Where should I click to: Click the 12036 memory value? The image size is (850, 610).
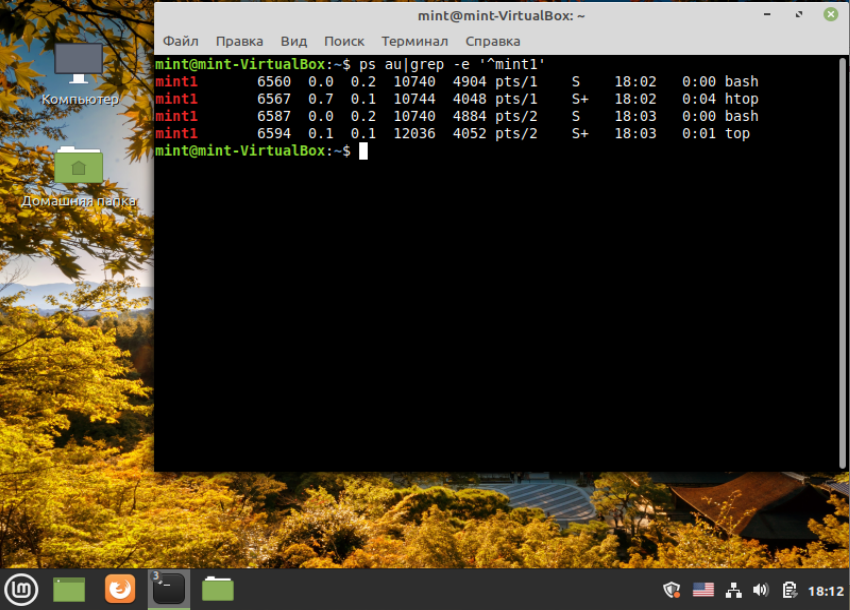pyautogui.click(x=414, y=133)
